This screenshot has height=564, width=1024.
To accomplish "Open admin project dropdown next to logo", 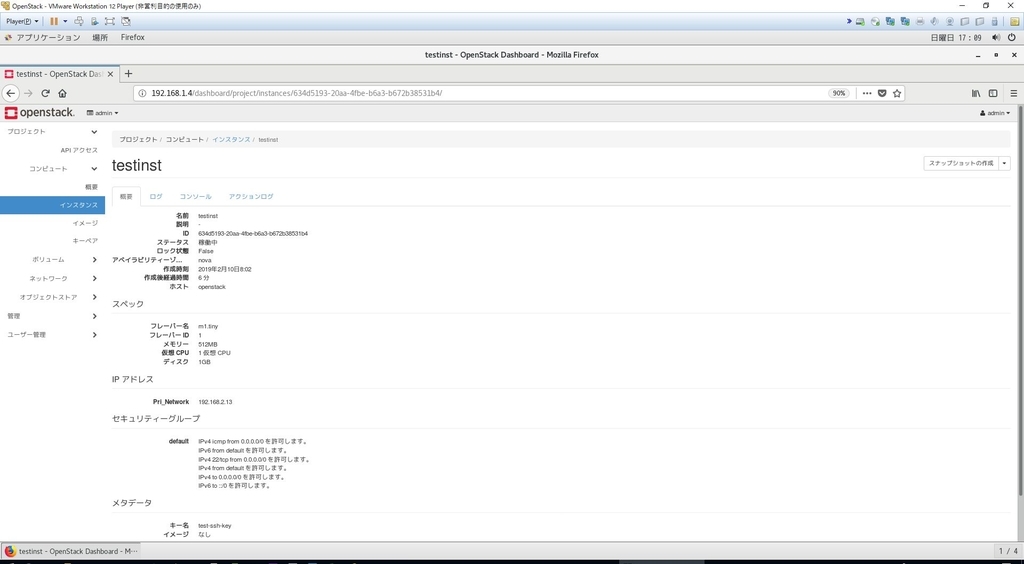I will [103, 113].
